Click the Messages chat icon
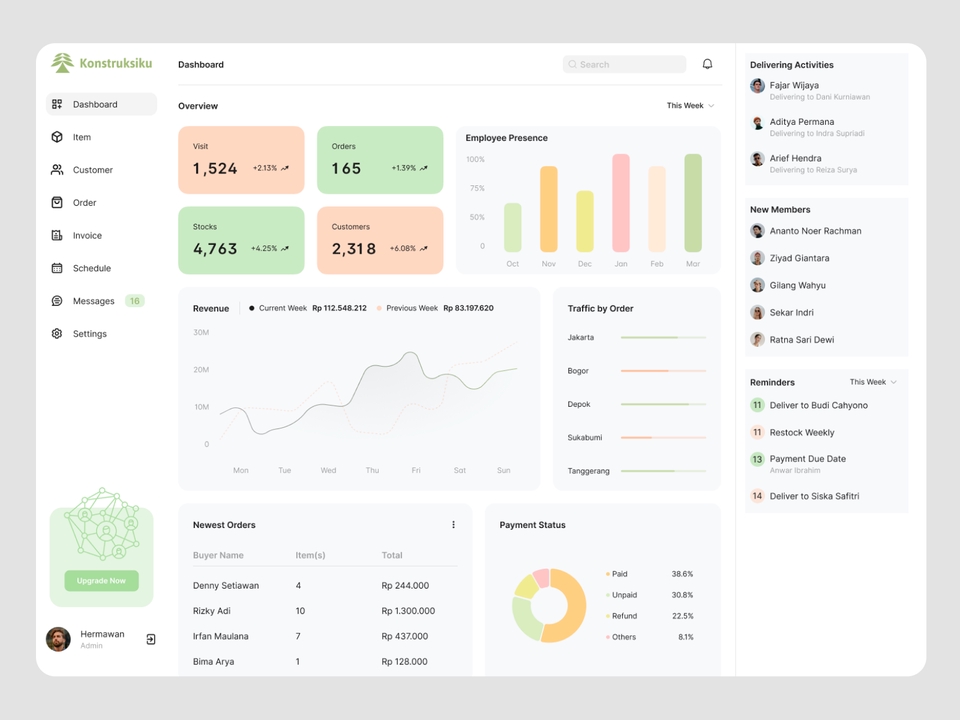This screenshot has width=960, height=720. [57, 301]
